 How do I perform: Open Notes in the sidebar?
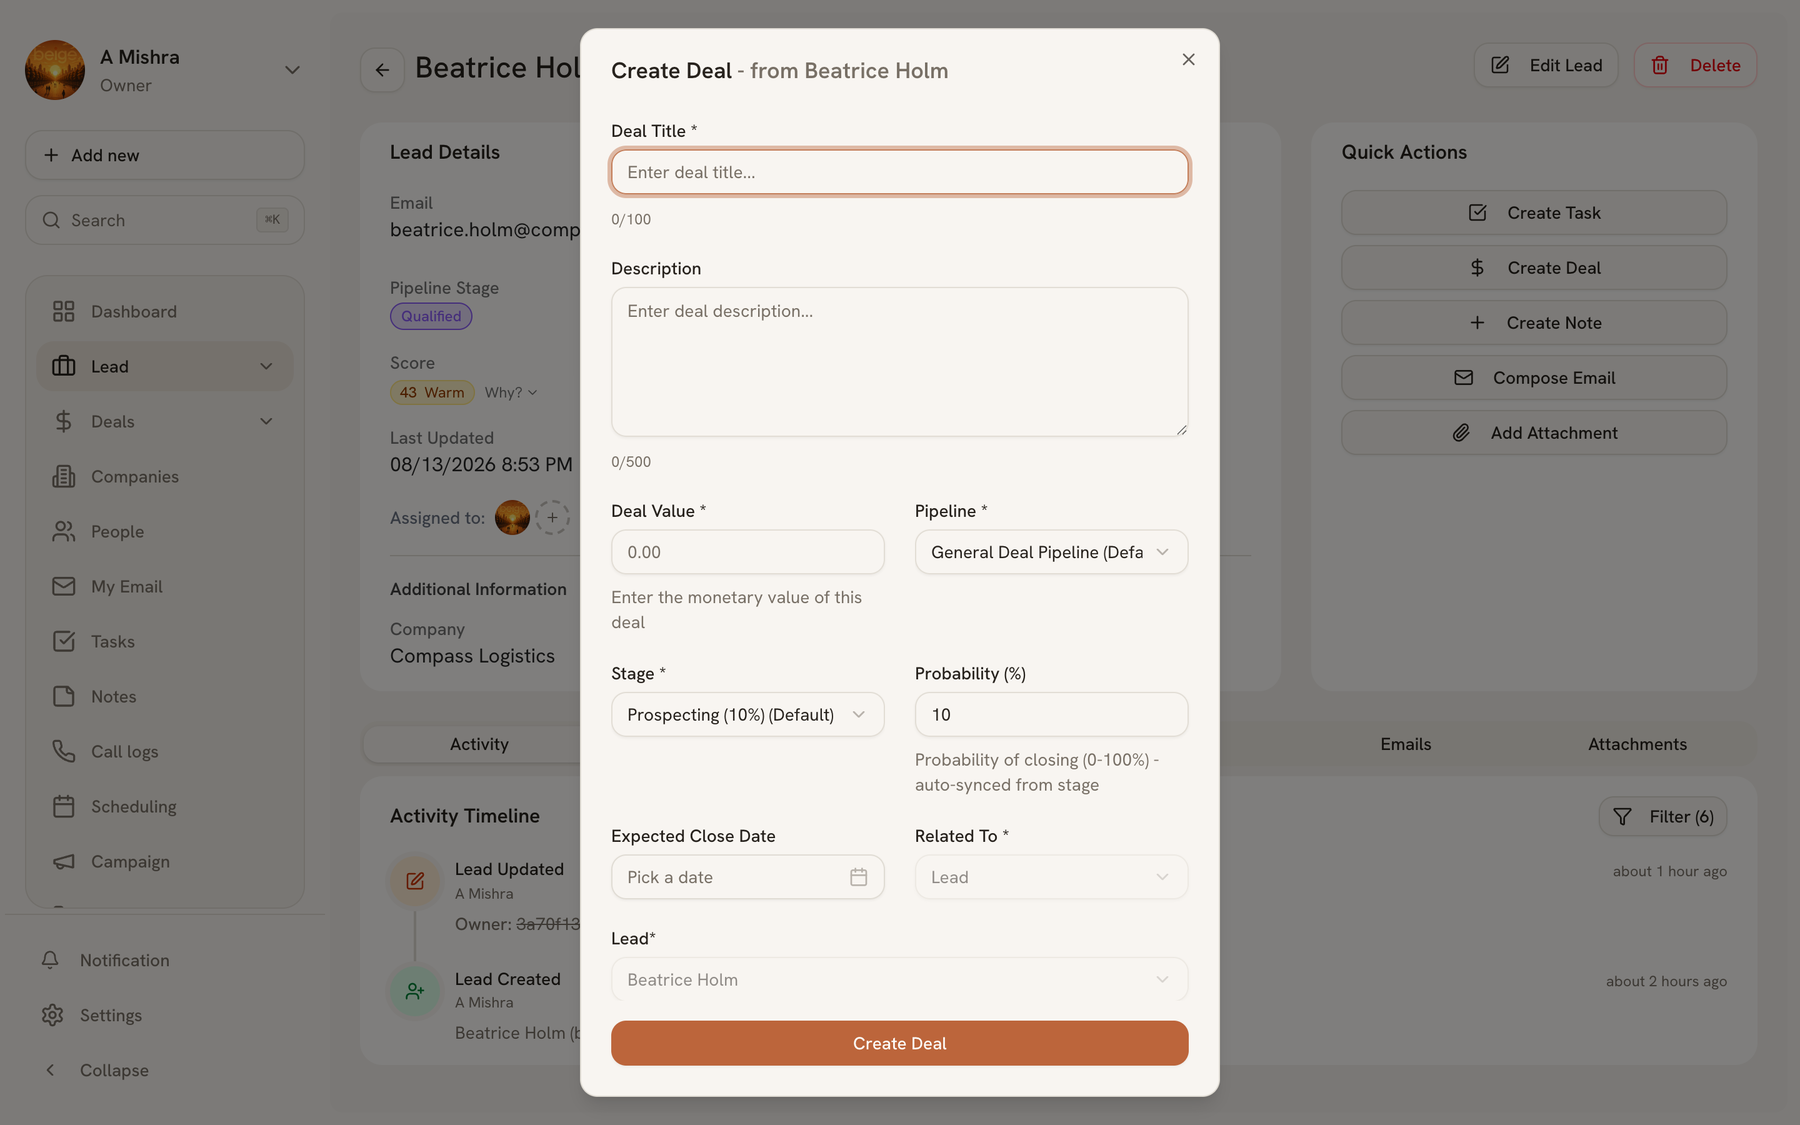pyautogui.click(x=165, y=697)
